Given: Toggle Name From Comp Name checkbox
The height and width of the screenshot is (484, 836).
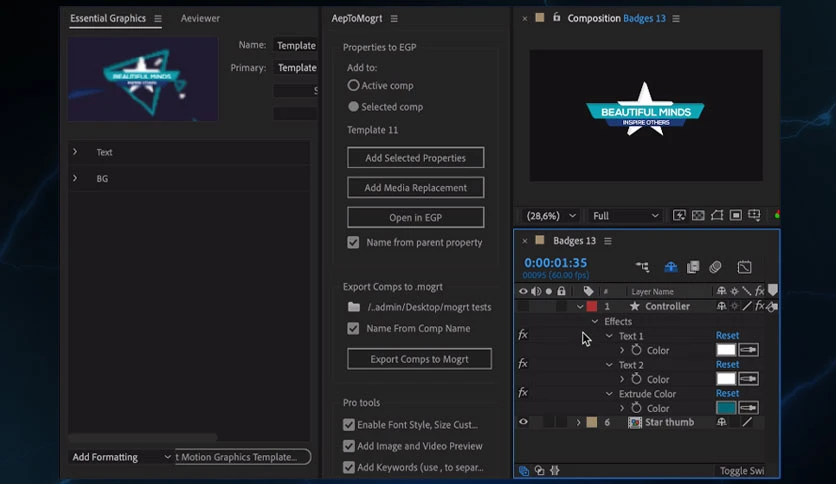Looking at the screenshot, I should tap(353, 328).
